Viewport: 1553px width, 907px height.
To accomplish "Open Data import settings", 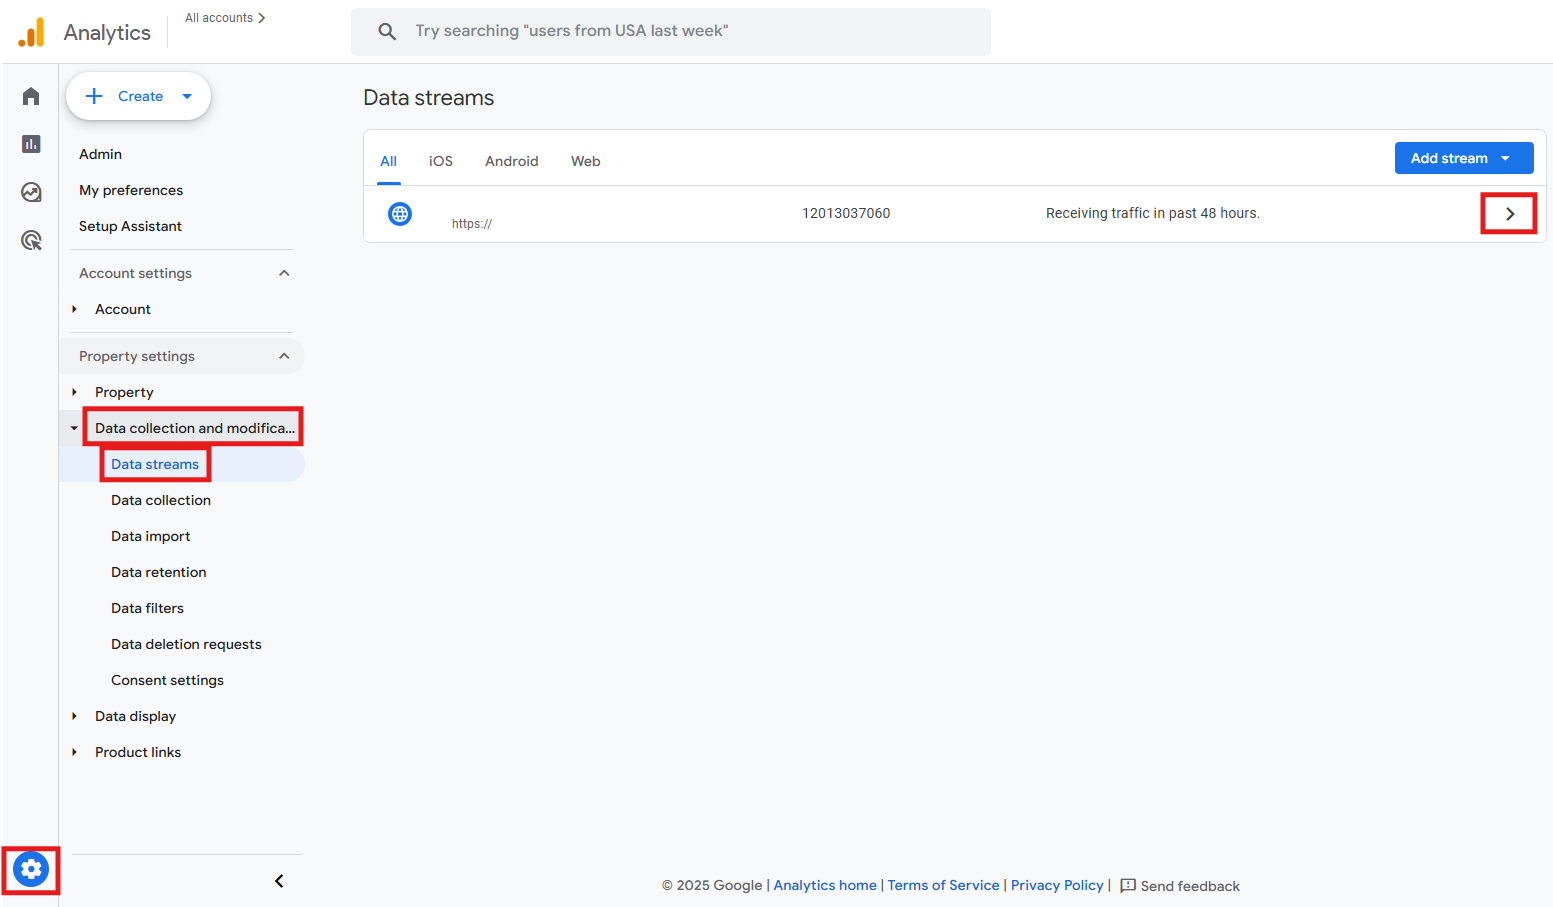I will click(x=151, y=536).
